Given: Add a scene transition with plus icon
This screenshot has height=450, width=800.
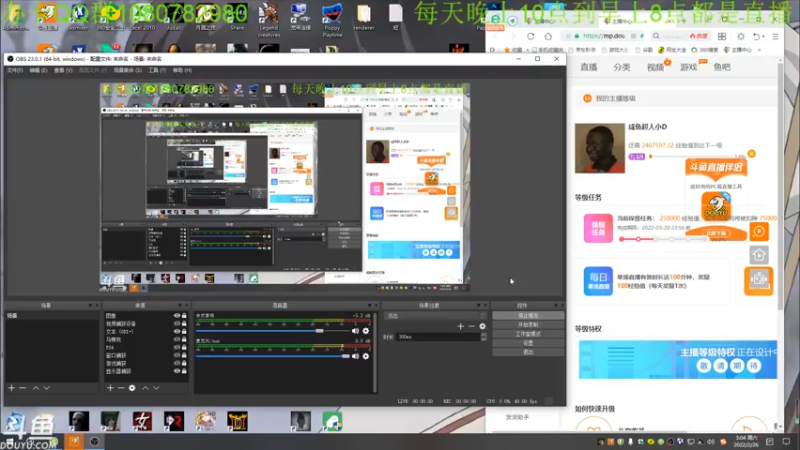Looking at the screenshot, I should [461, 326].
